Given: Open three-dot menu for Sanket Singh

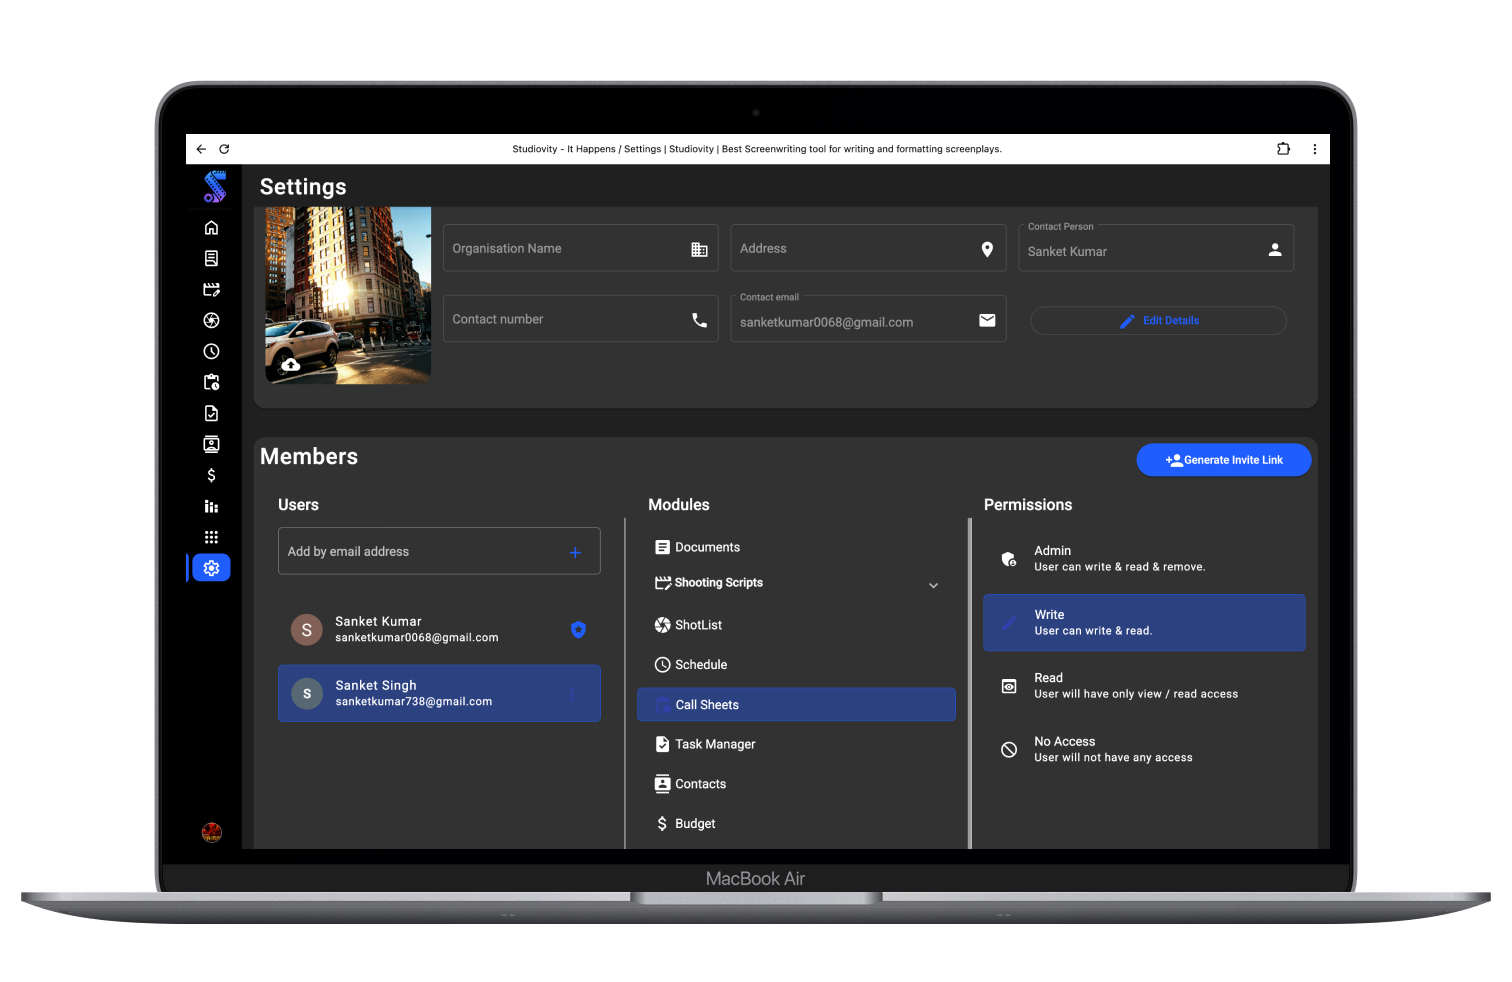Looking at the screenshot, I should click(x=572, y=694).
